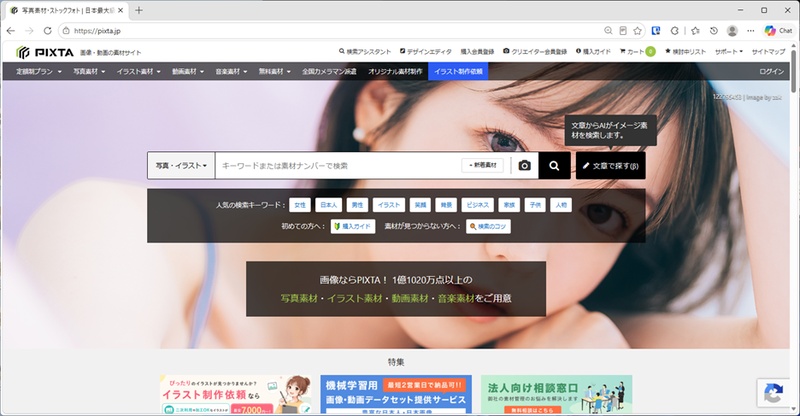Select highlighted イラスト制作依頼 tab

(x=458, y=71)
